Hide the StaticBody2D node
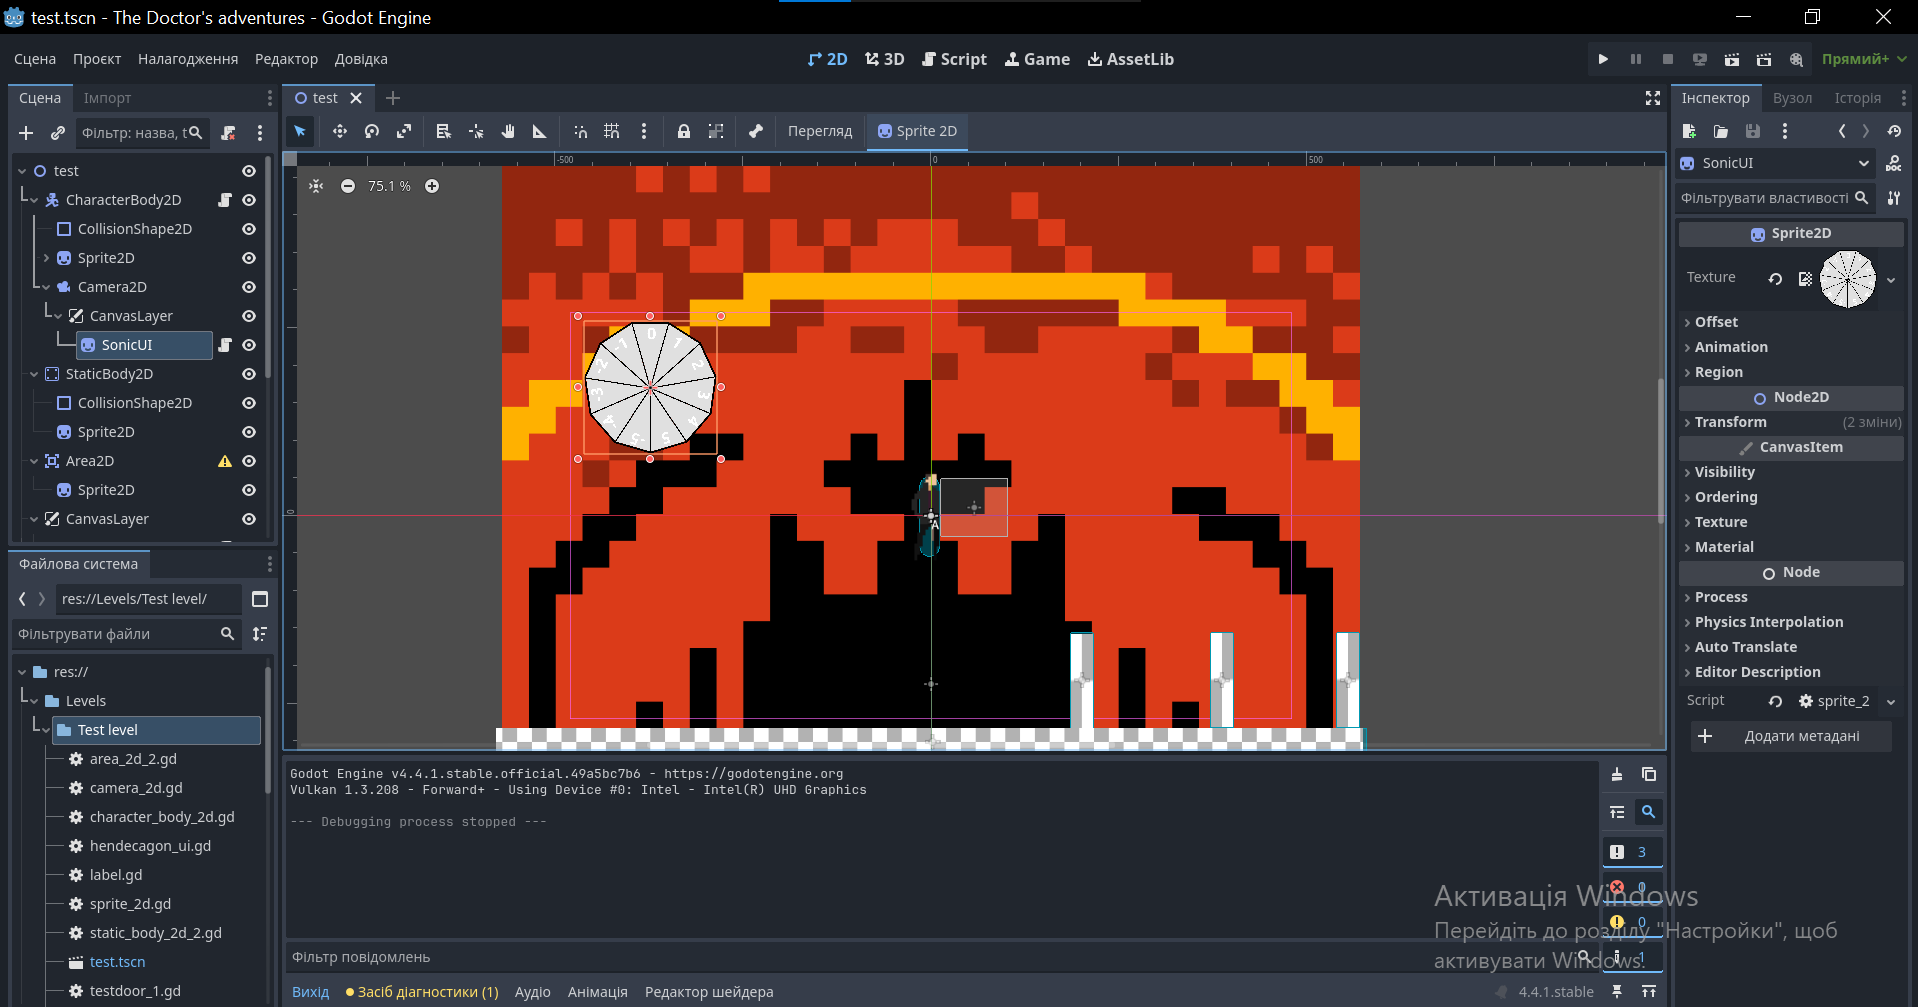The height and width of the screenshot is (1007, 1918). tap(249, 374)
